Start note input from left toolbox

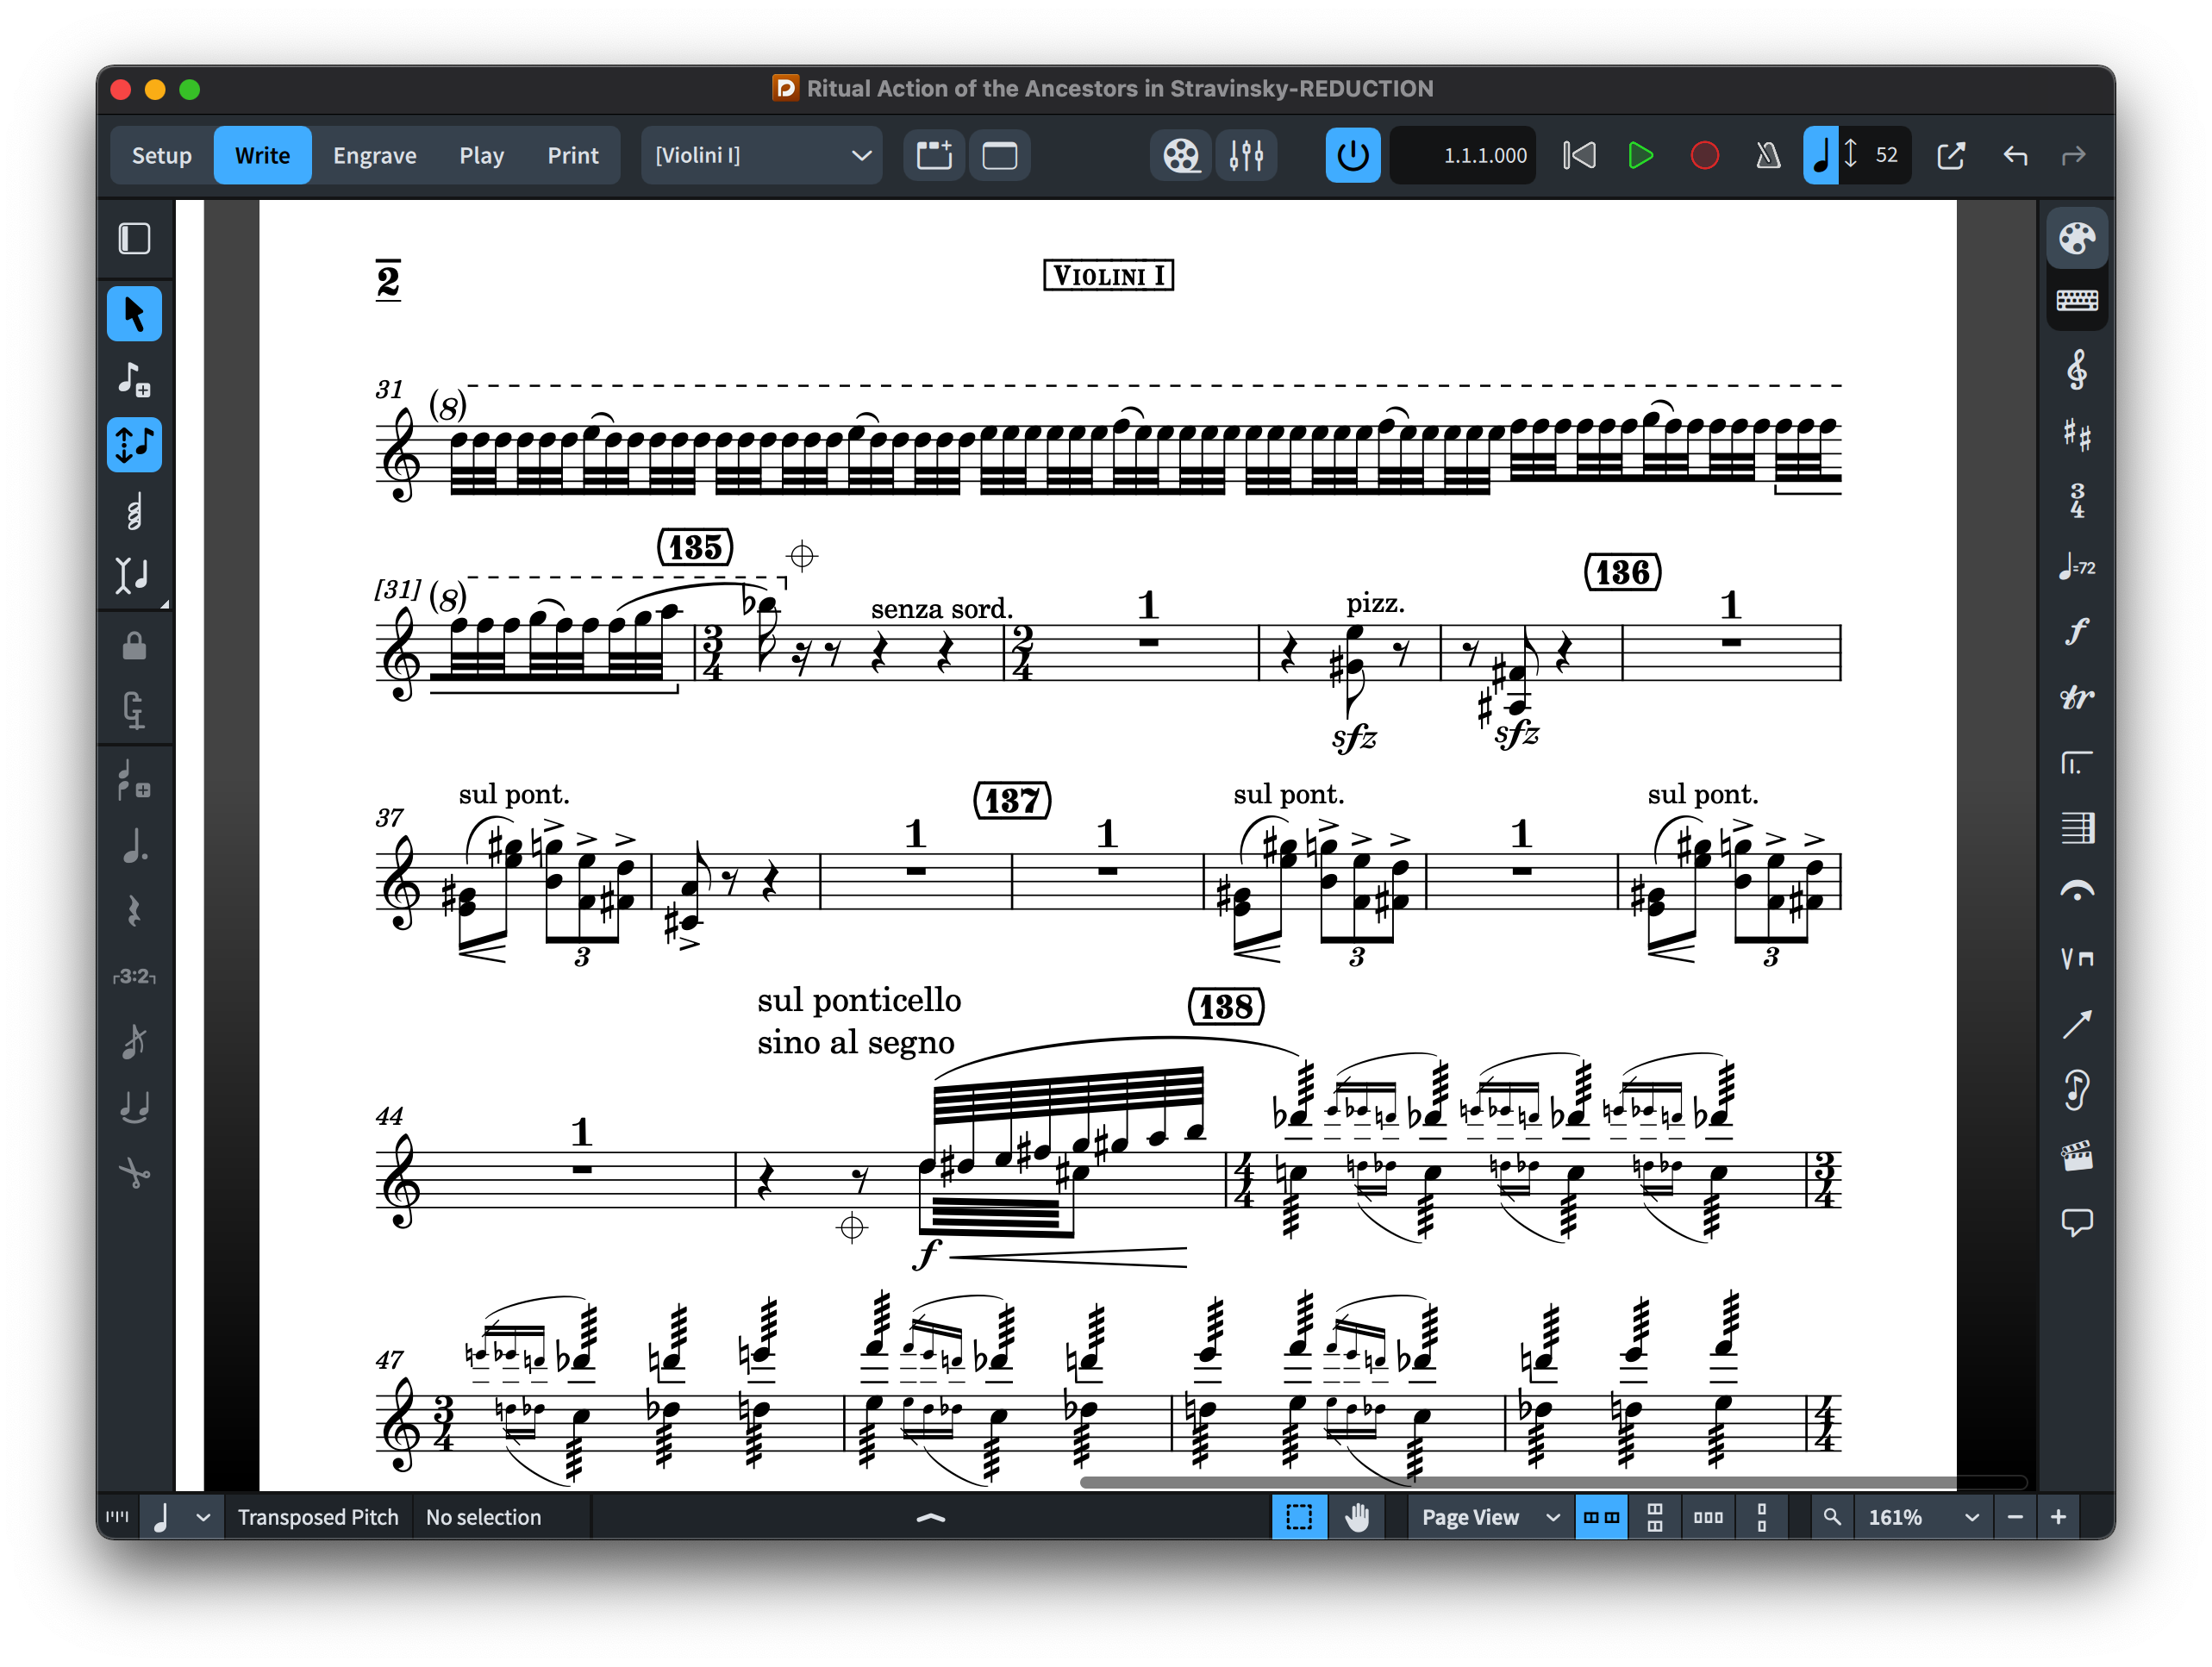click(x=134, y=379)
